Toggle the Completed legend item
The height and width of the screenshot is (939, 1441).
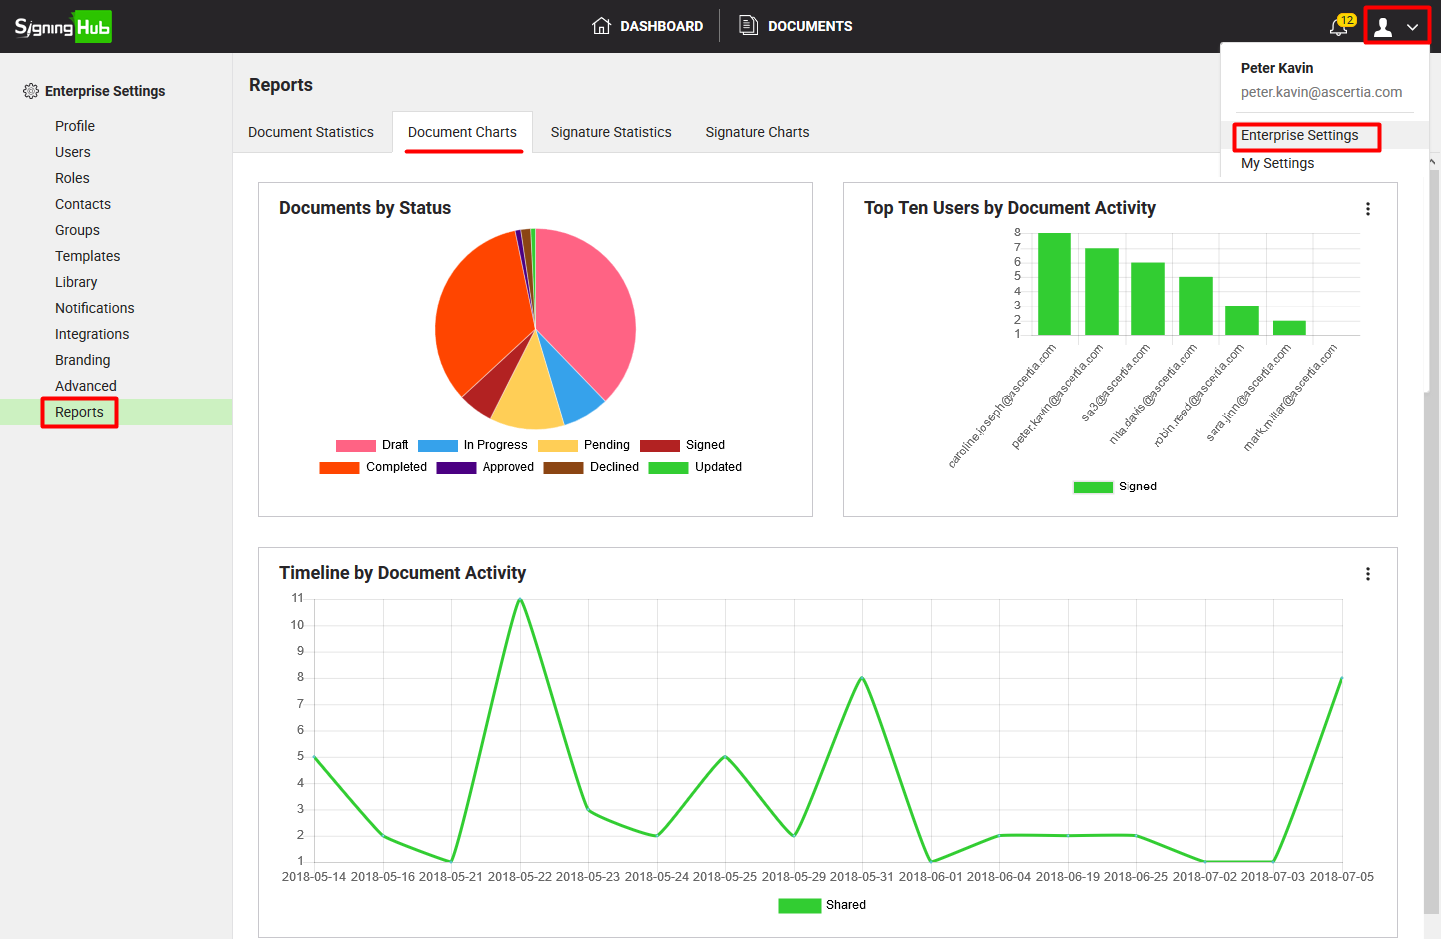click(x=374, y=467)
